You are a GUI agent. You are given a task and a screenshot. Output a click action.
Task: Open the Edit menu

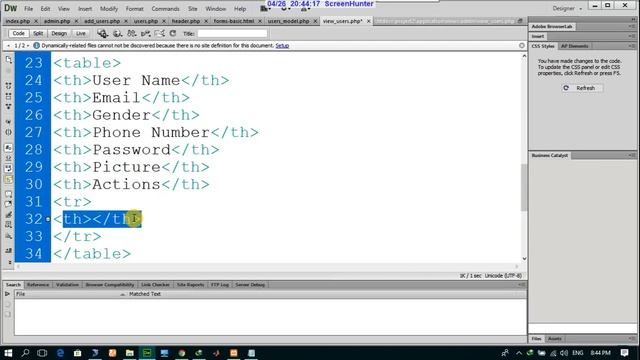pyautogui.click(x=45, y=9)
